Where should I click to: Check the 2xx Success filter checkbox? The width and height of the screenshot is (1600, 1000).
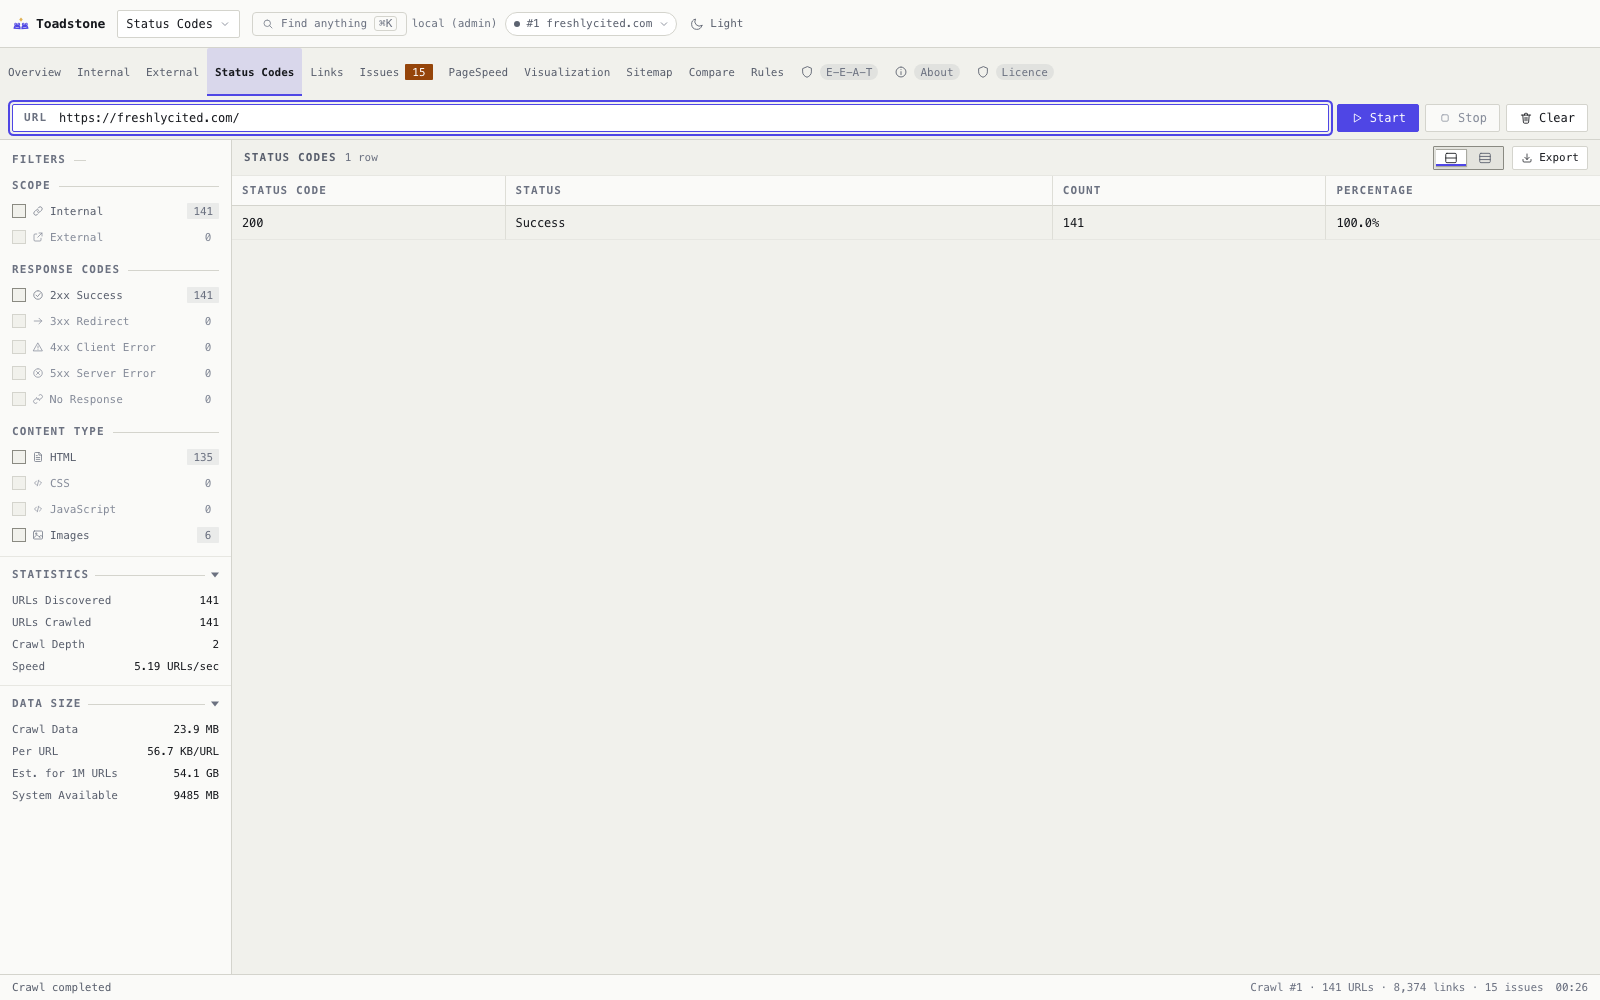pos(19,295)
